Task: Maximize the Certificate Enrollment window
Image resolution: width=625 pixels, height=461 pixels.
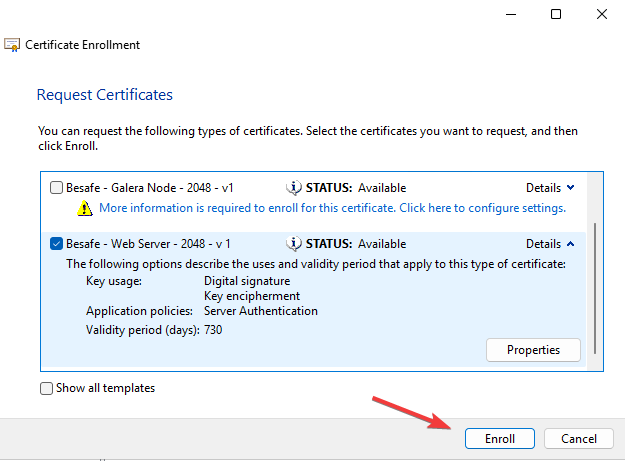Action: [556, 14]
